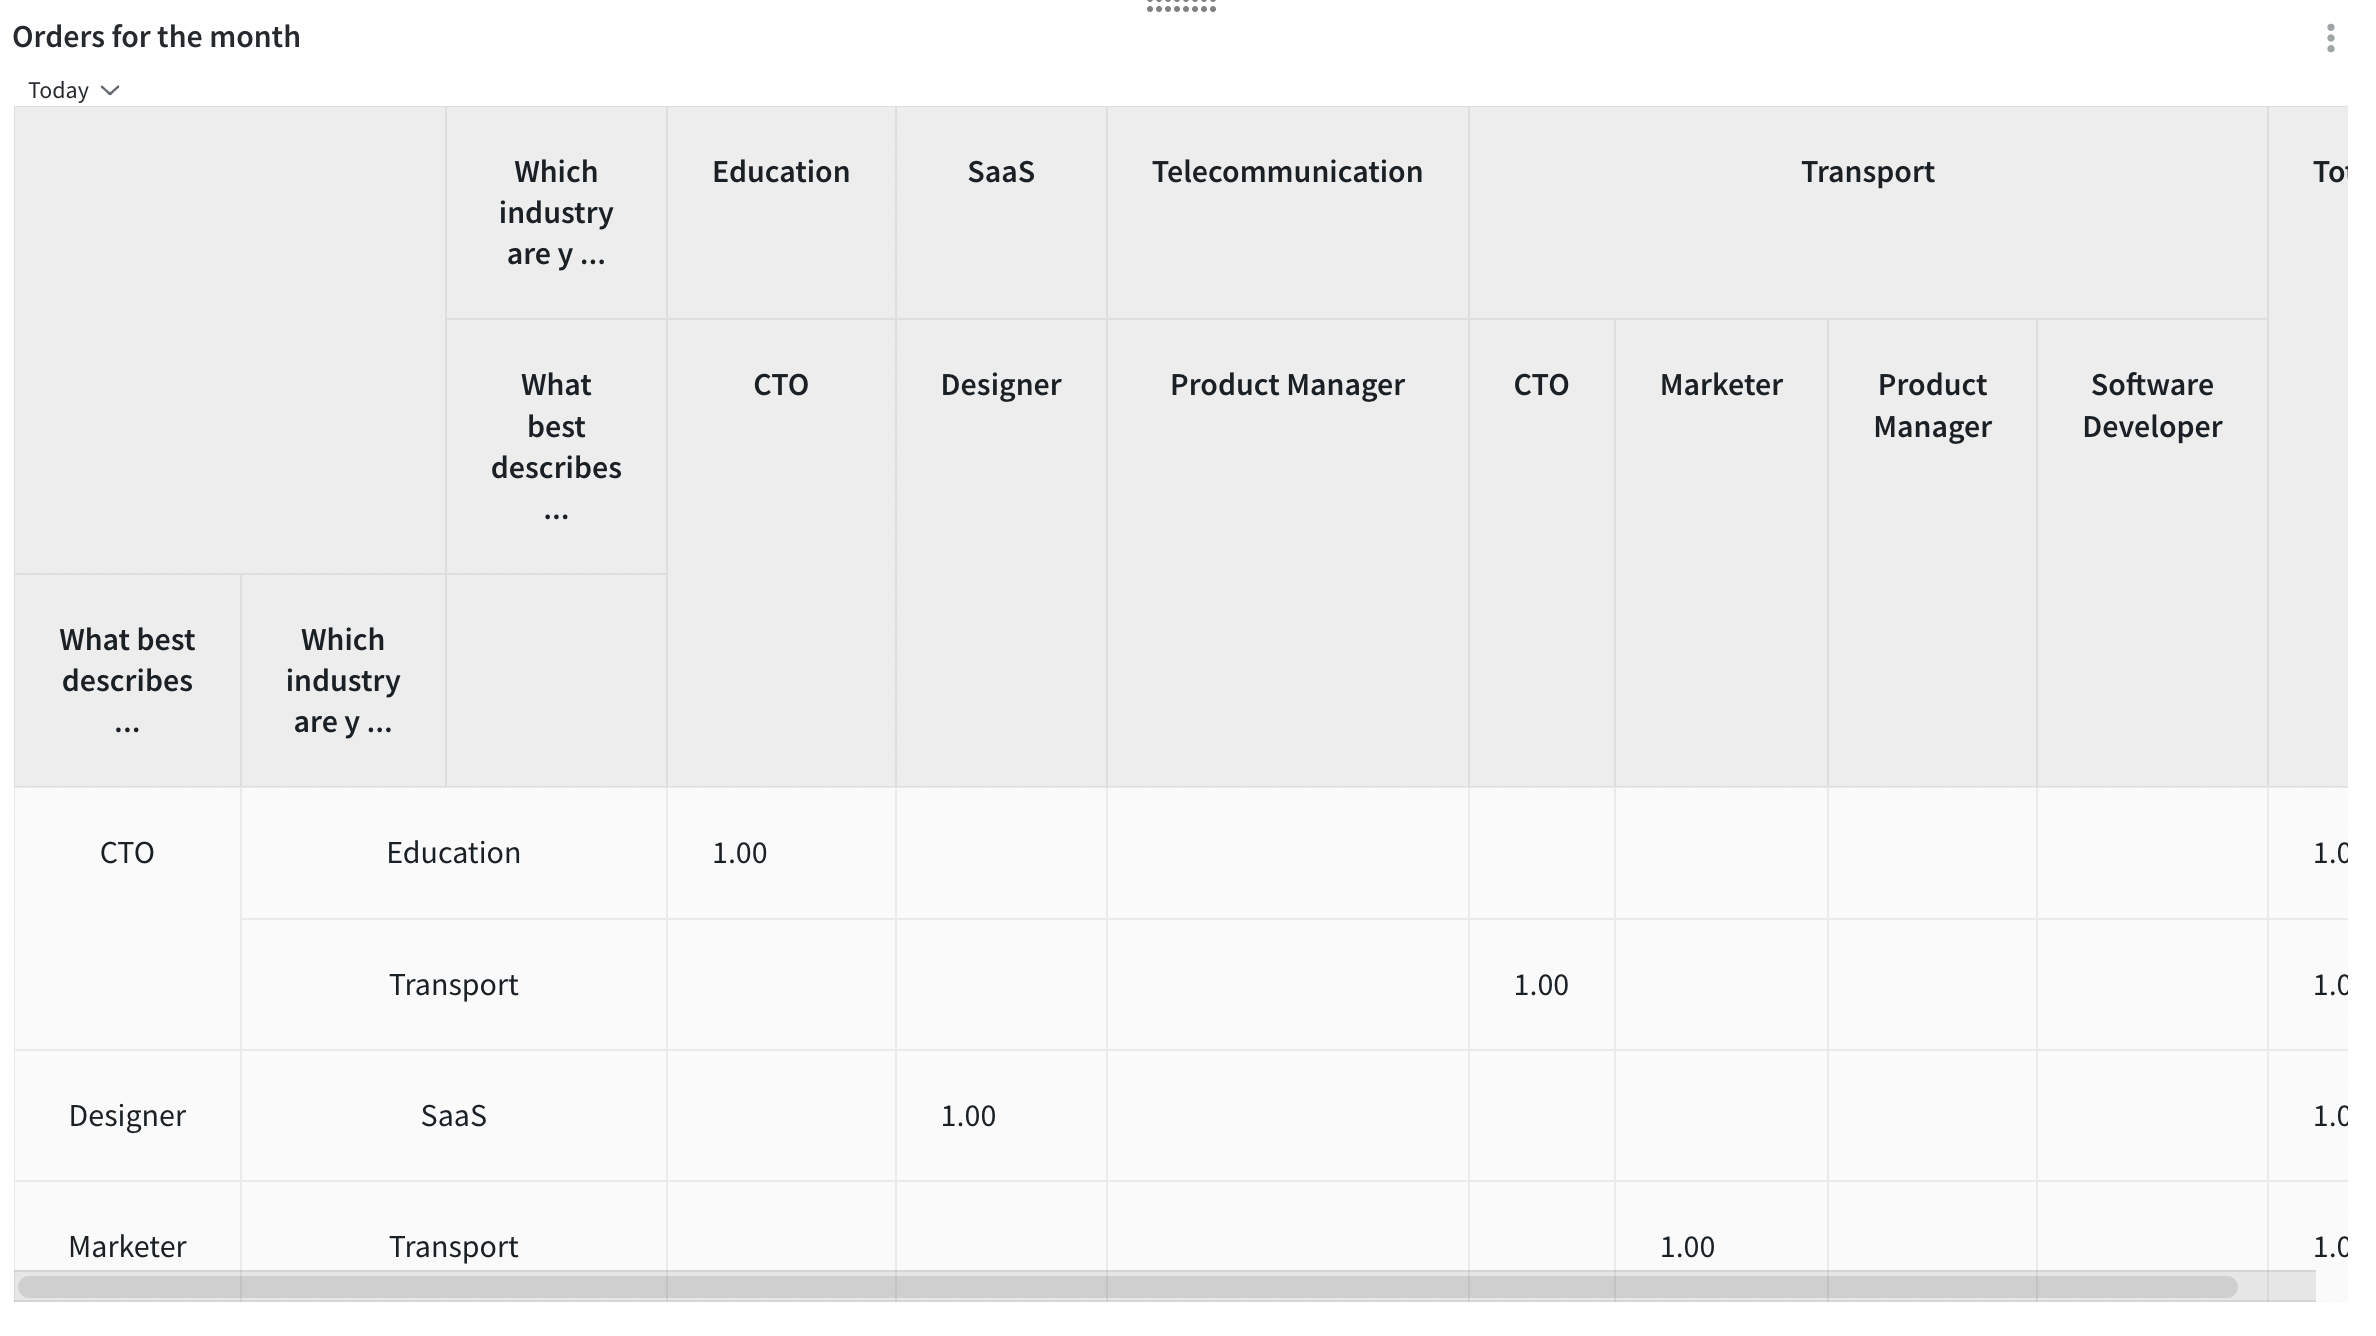Click the 1.00 value in Education row

pos(739,853)
